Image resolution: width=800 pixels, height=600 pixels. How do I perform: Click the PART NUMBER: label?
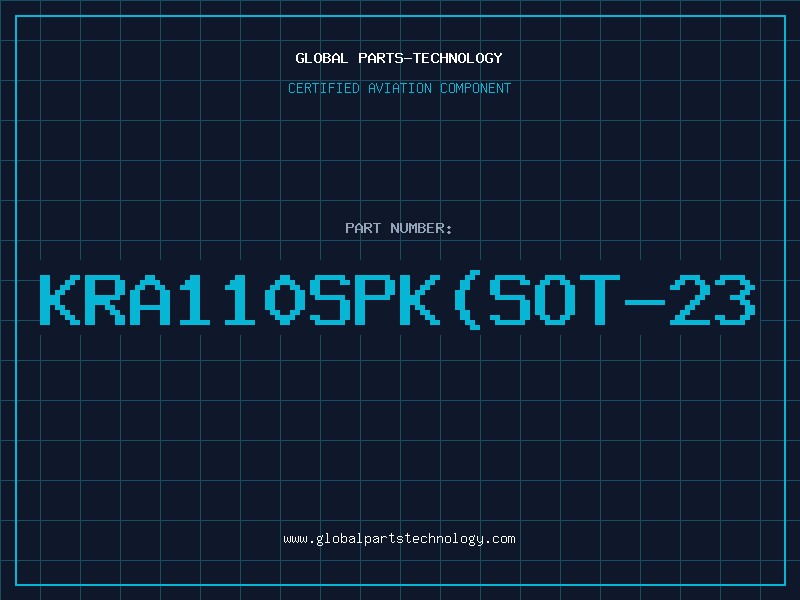[398, 228]
